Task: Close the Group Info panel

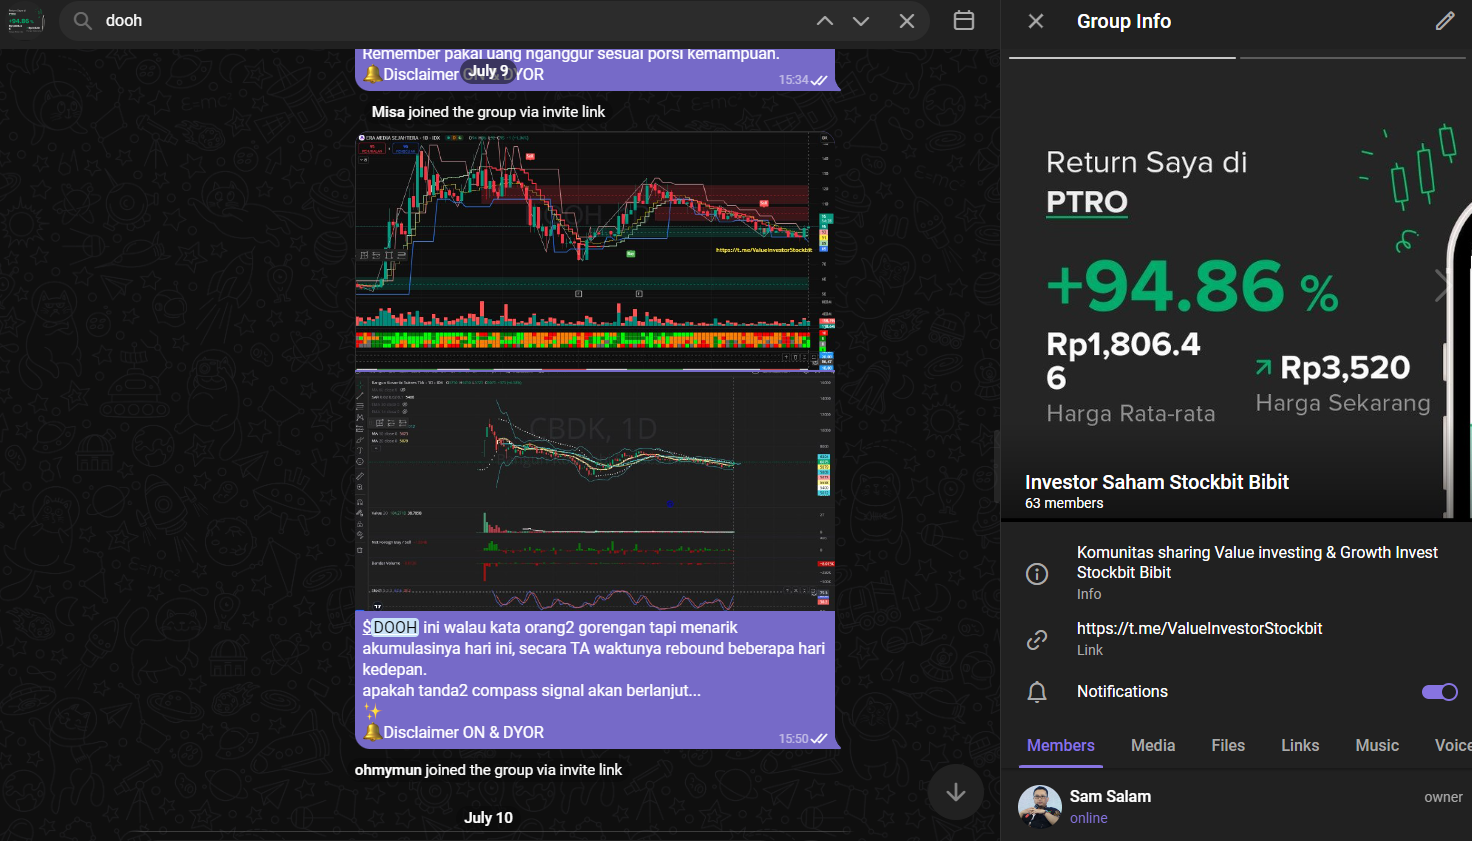Action: (x=1036, y=21)
